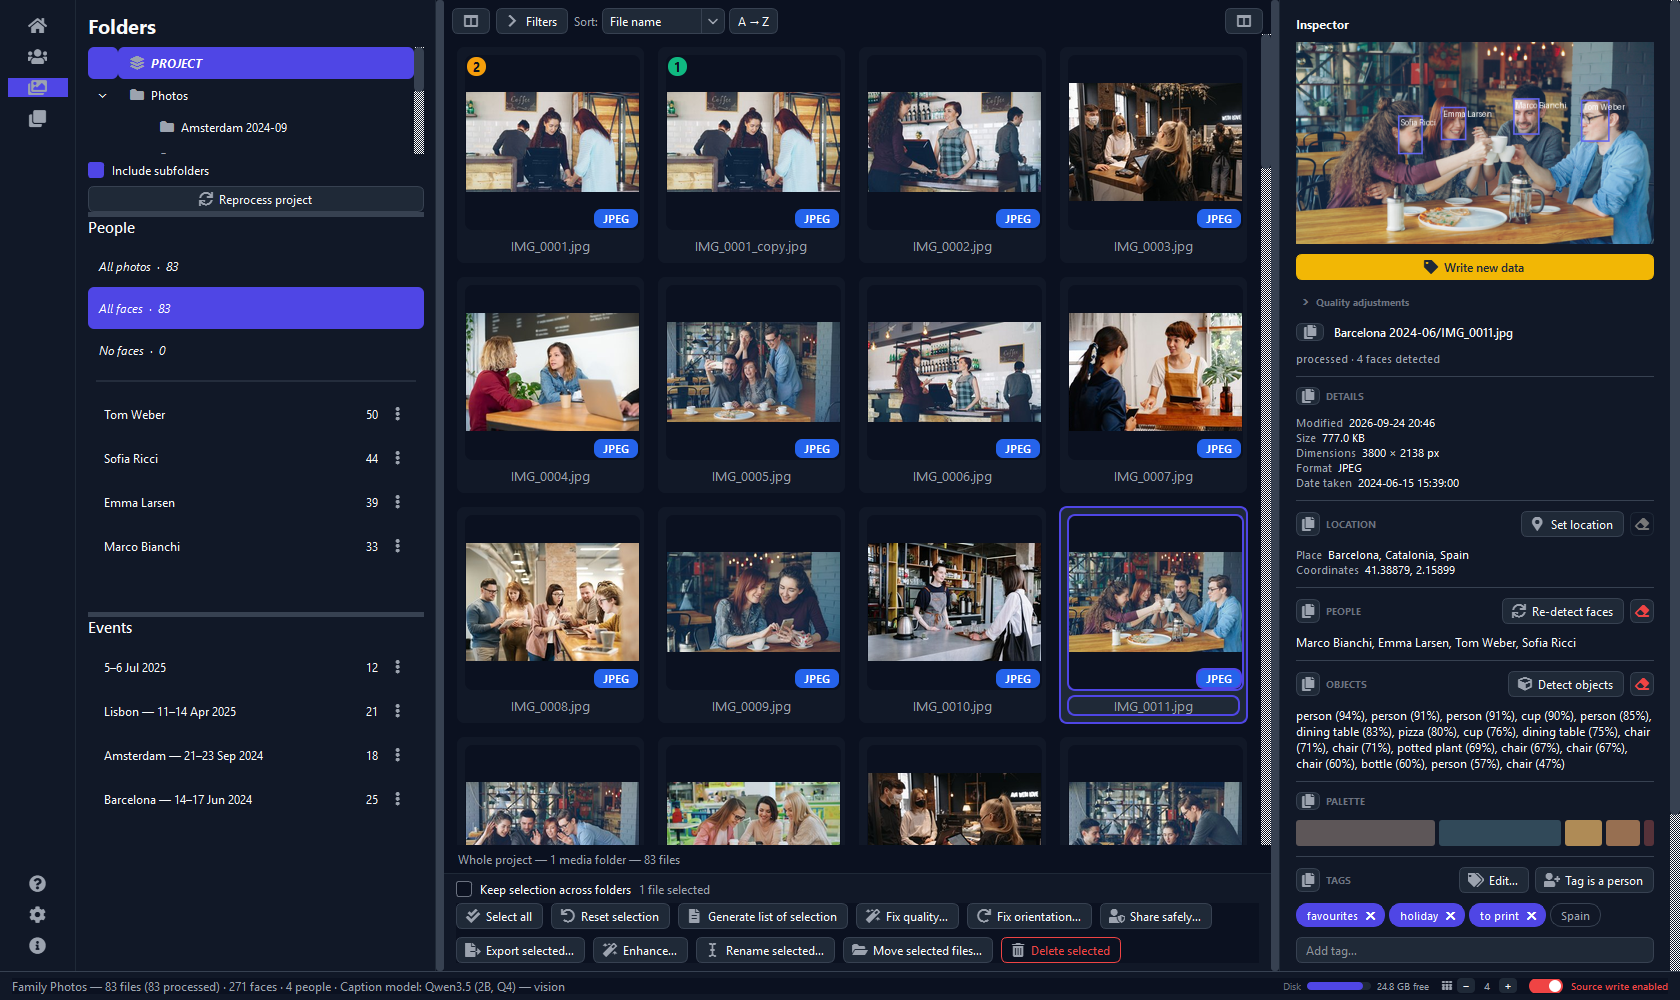Clear the location data with the eraser
The height and width of the screenshot is (1000, 1680).
click(x=1642, y=524)
